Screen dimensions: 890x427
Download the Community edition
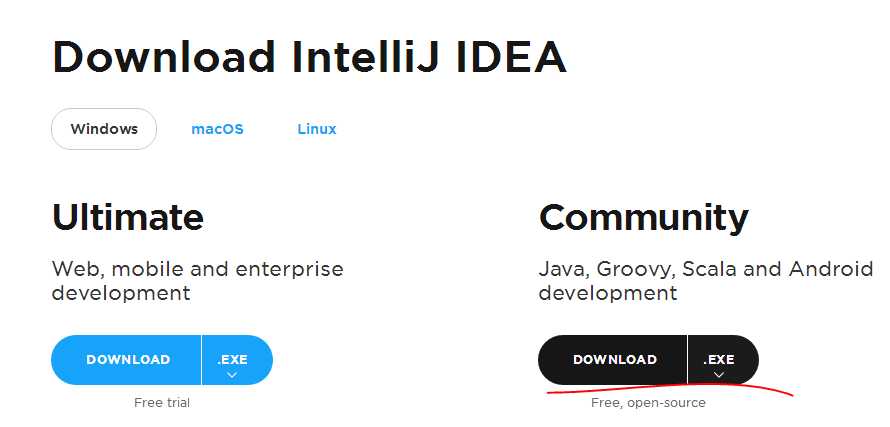(614, 360)
